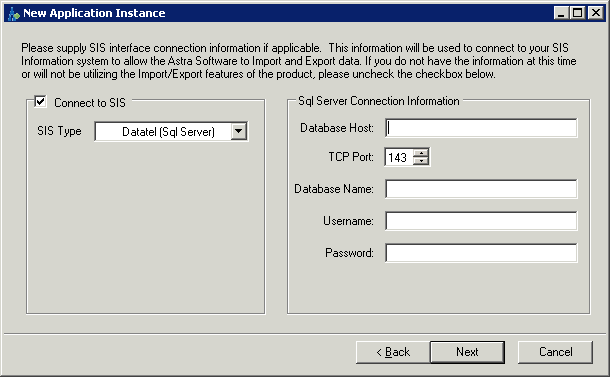Uncheck the Connect to SIS checkbox
The image size is (610, 377).
point(40,102)
